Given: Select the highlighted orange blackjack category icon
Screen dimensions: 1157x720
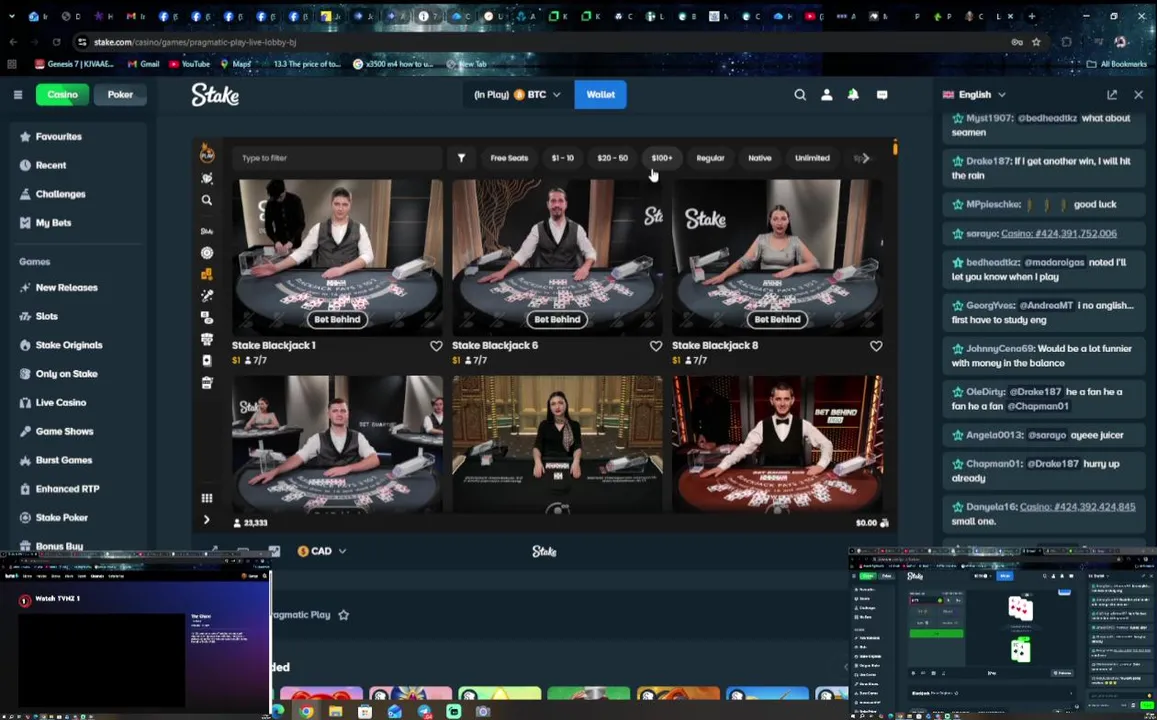Looking at the screenshot, I should [x=207, y=274].
